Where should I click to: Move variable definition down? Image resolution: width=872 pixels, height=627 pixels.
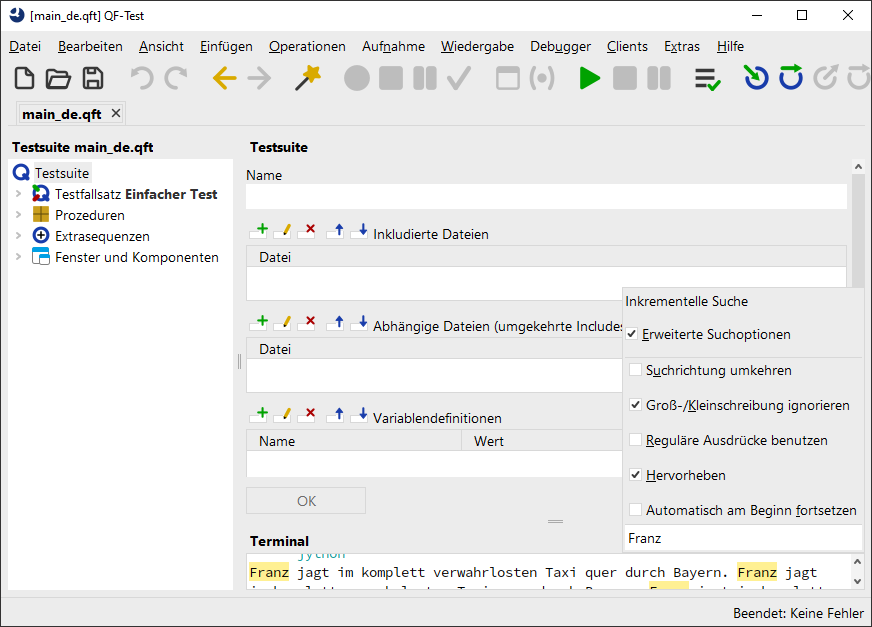[359, 414]
